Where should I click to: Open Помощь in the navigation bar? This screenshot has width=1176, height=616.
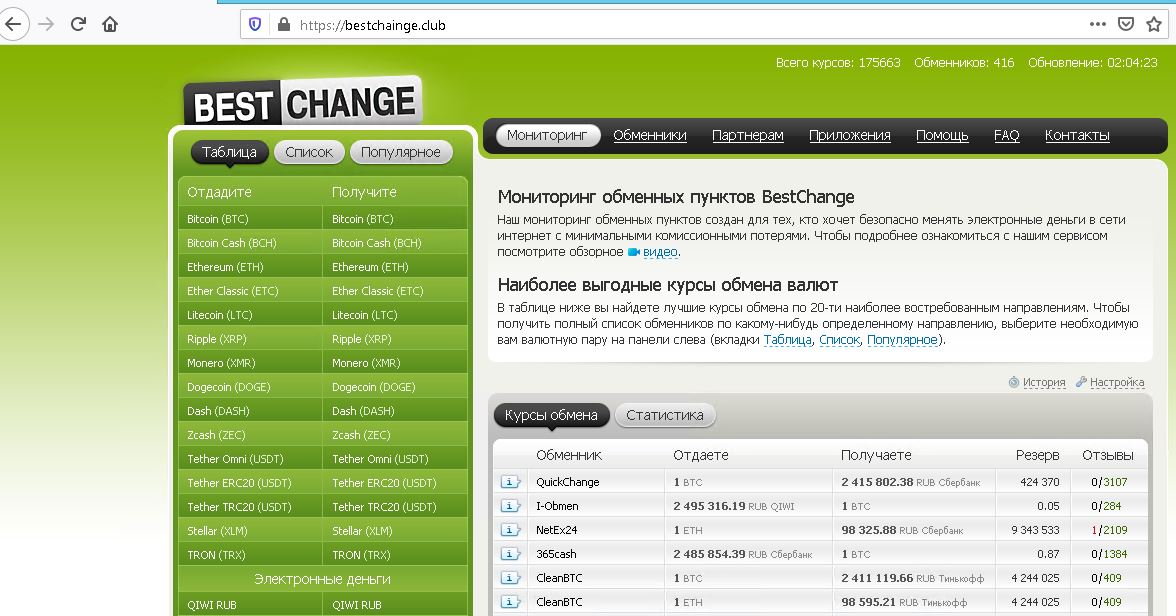tap(942, 136)
